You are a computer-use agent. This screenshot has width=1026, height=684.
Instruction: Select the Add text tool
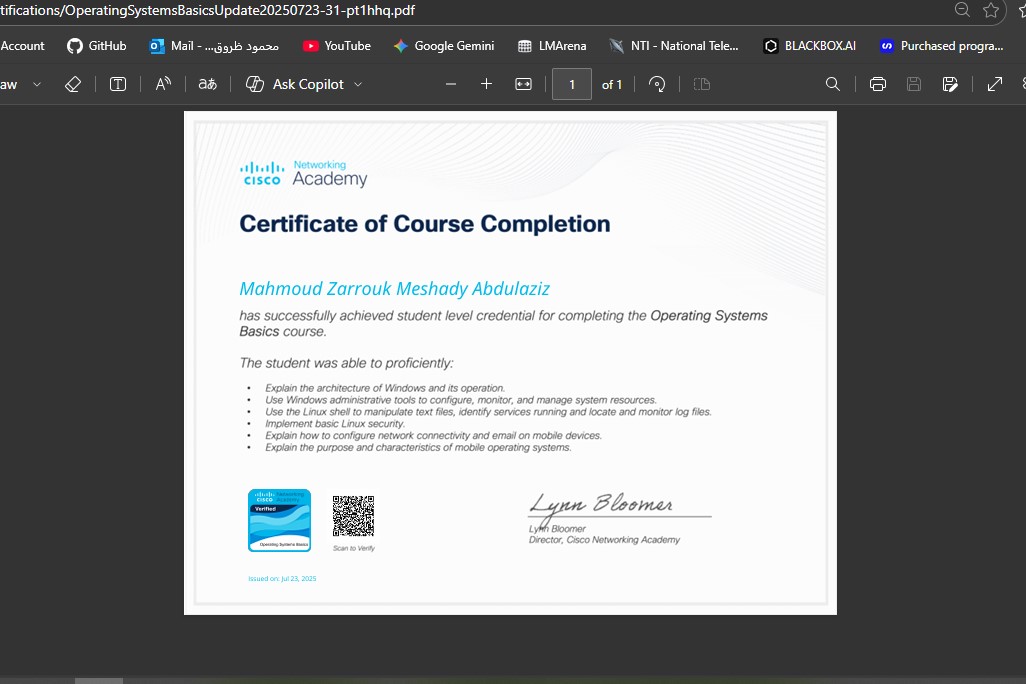117,84
